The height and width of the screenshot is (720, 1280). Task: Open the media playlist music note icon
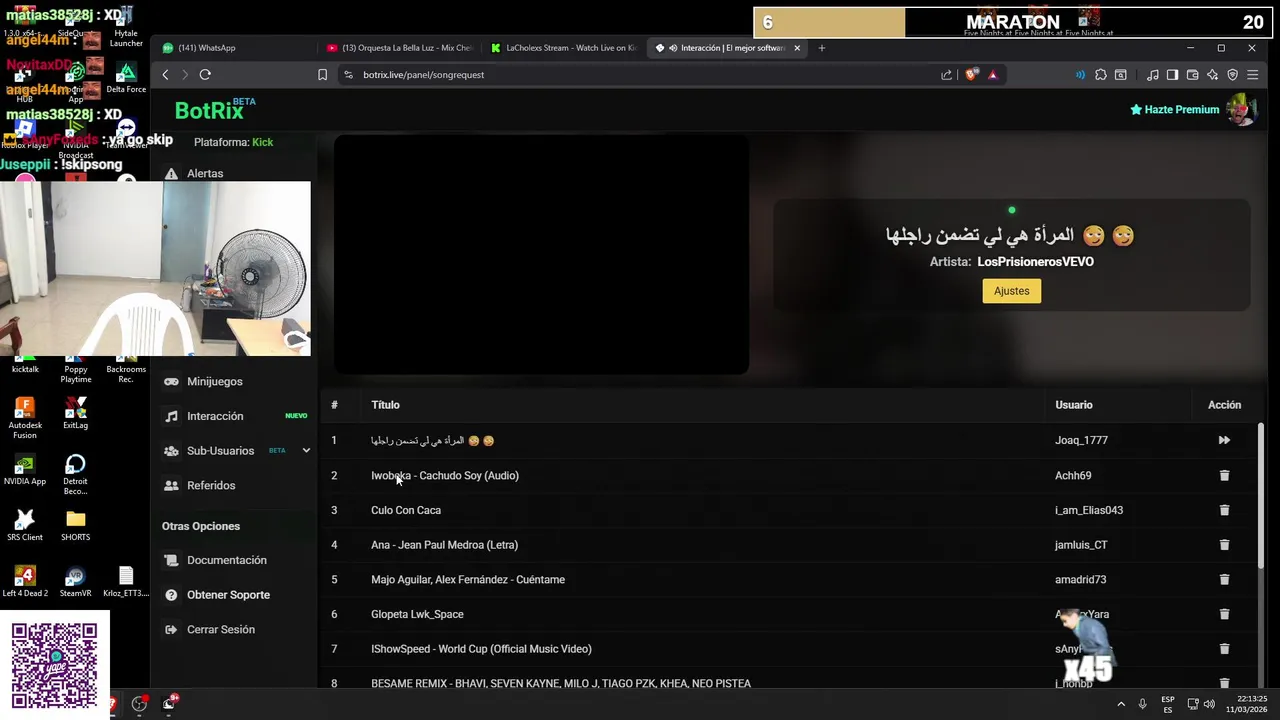coord(1153,75)
